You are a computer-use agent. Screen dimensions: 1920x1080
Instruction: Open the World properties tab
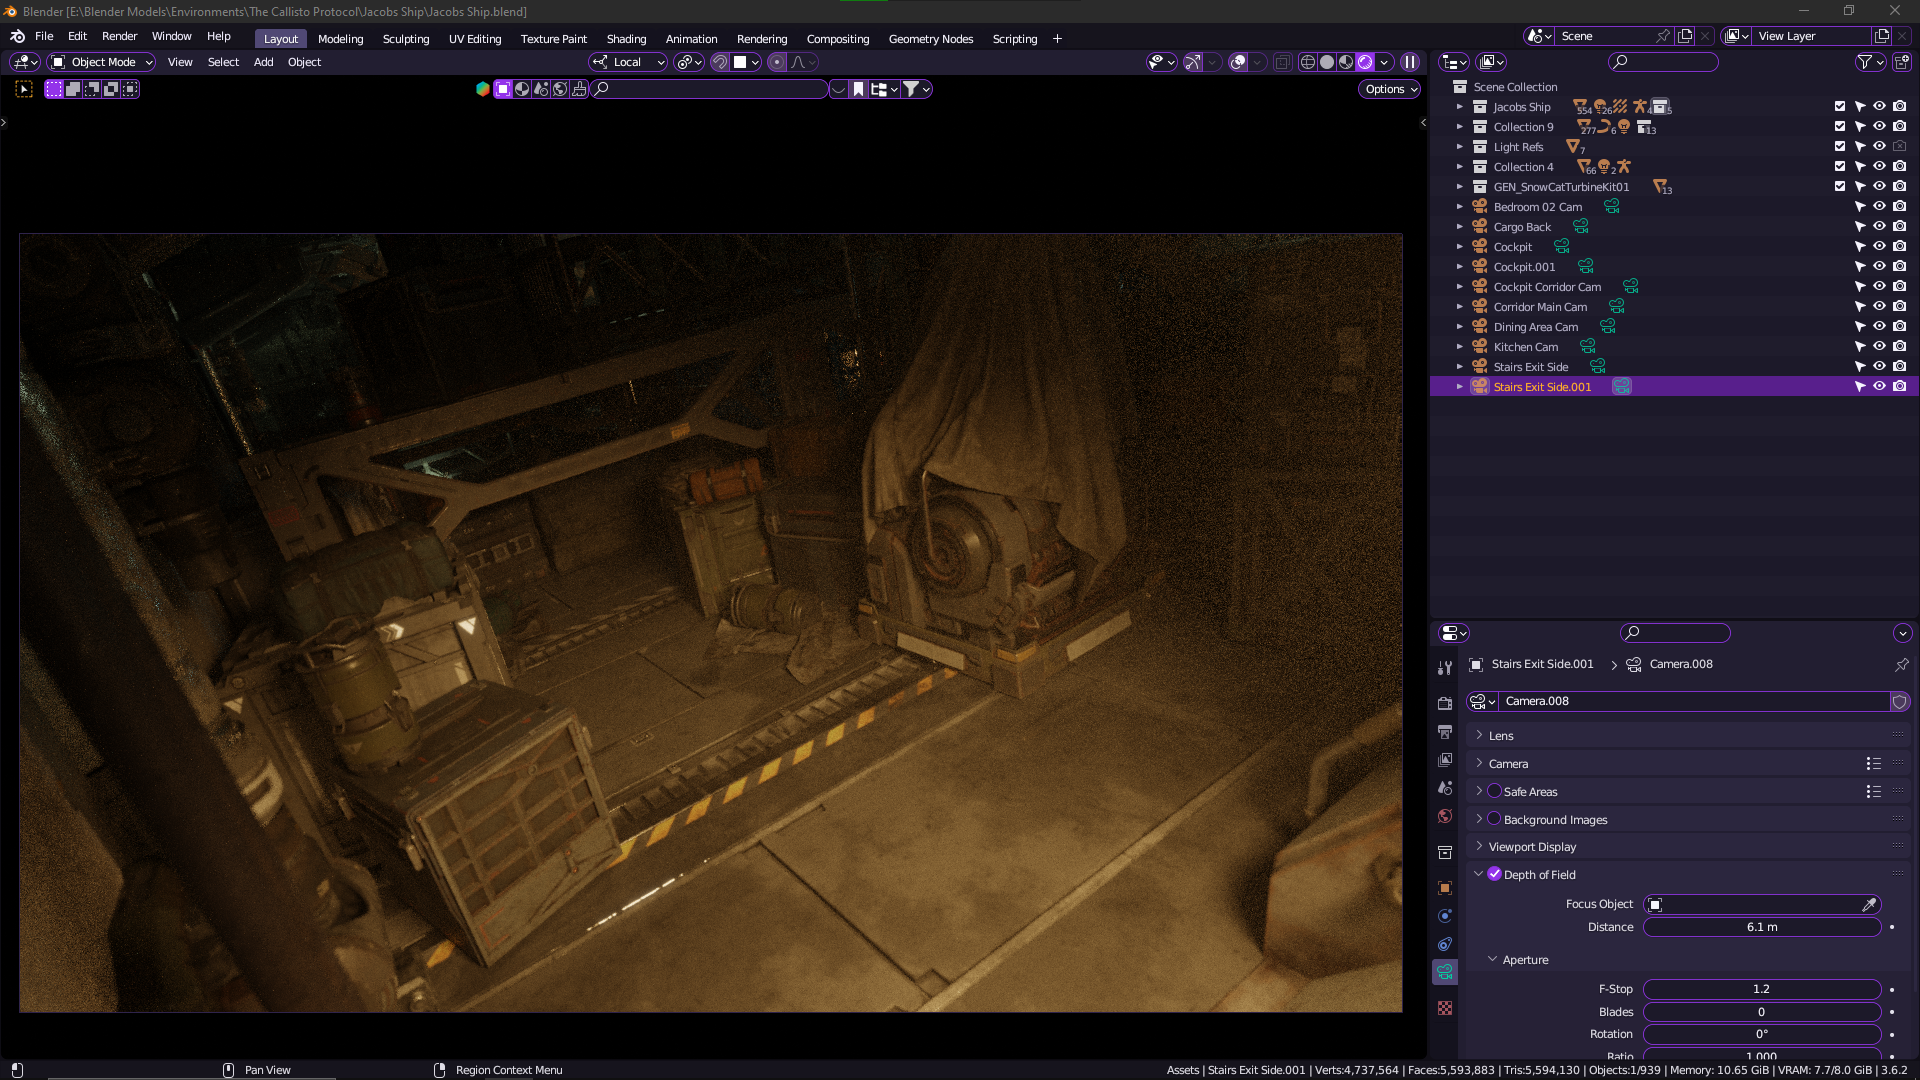coord(1445,816)
